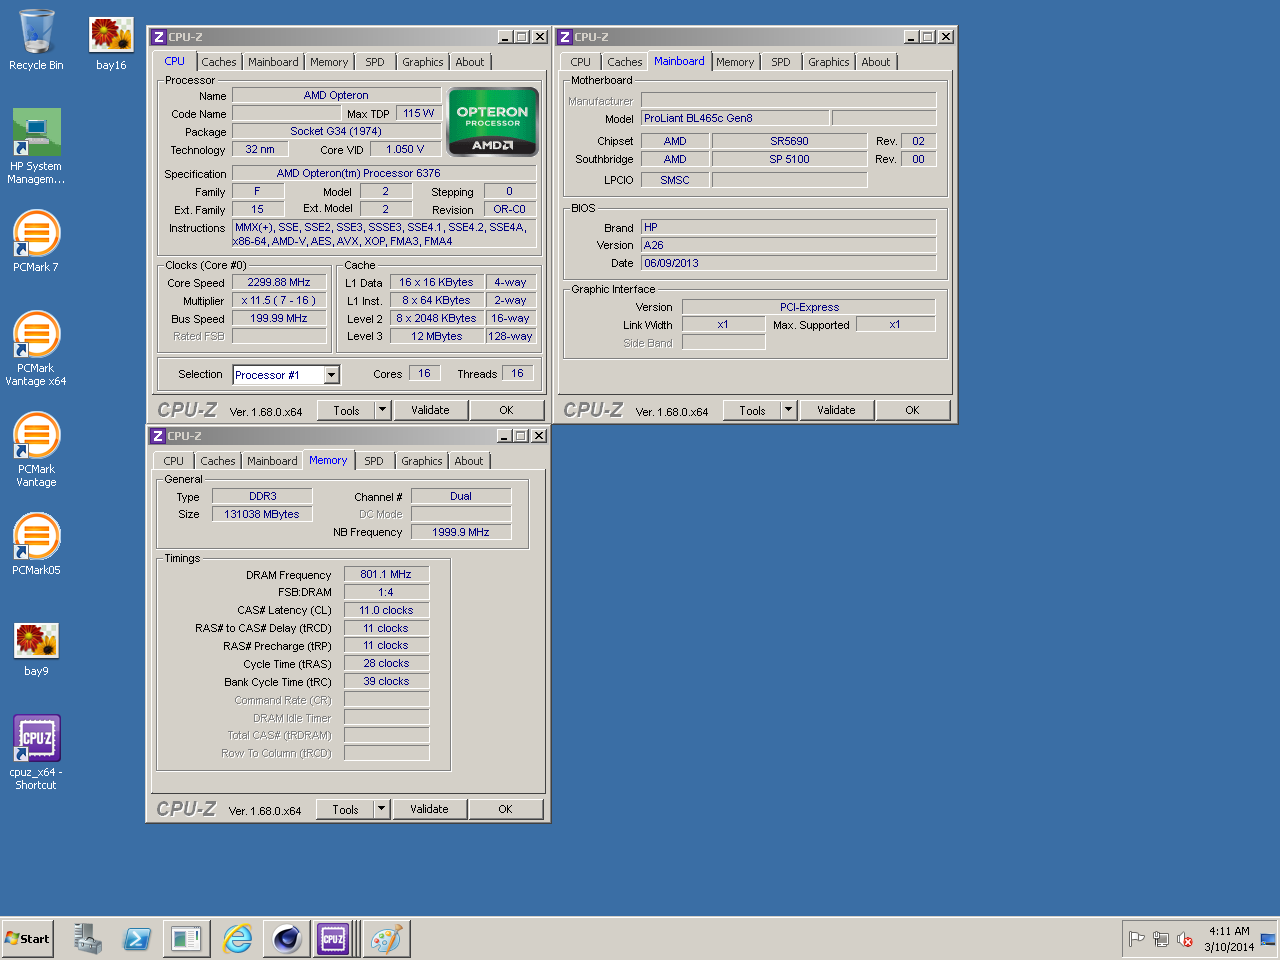Click the AMD Opteron processor logo
This screenshot has width=1280, height=960.
493,122
